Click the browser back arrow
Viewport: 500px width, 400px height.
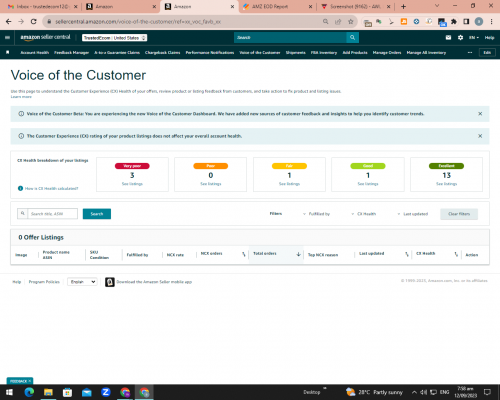pos(9,22)
